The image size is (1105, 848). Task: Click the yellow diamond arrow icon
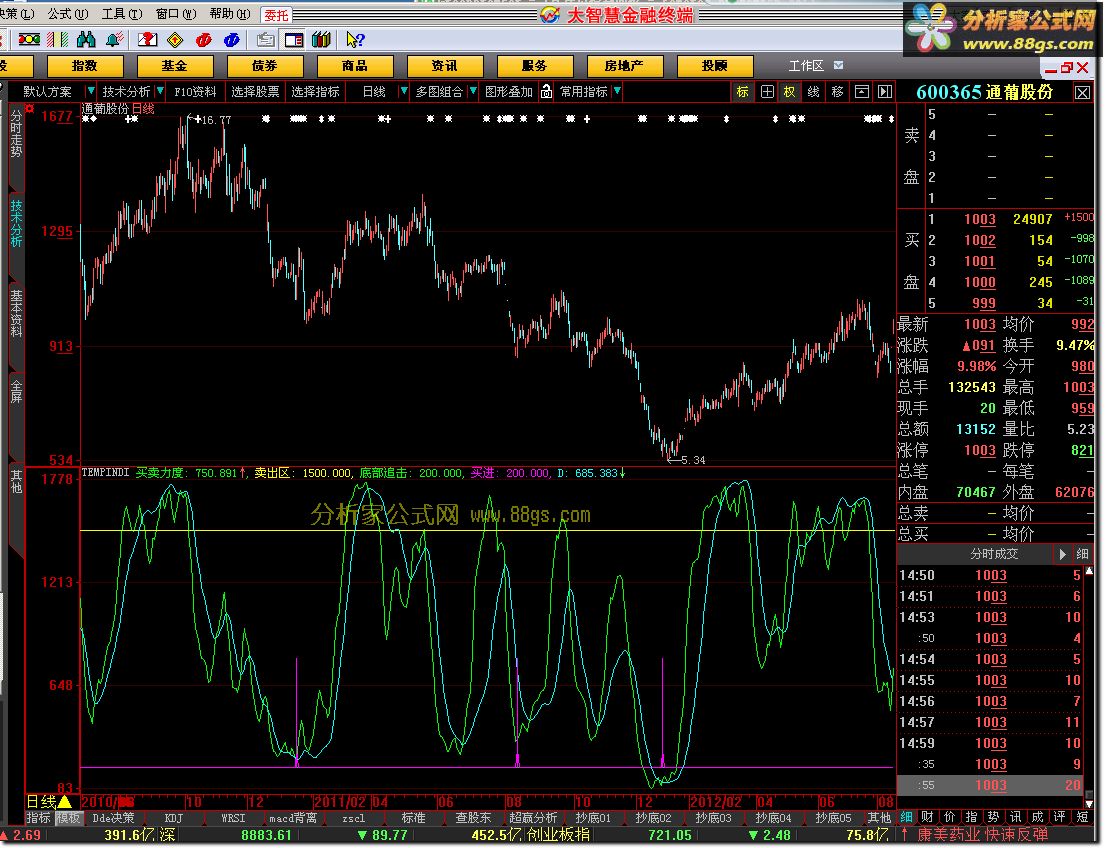click(175, 39)
